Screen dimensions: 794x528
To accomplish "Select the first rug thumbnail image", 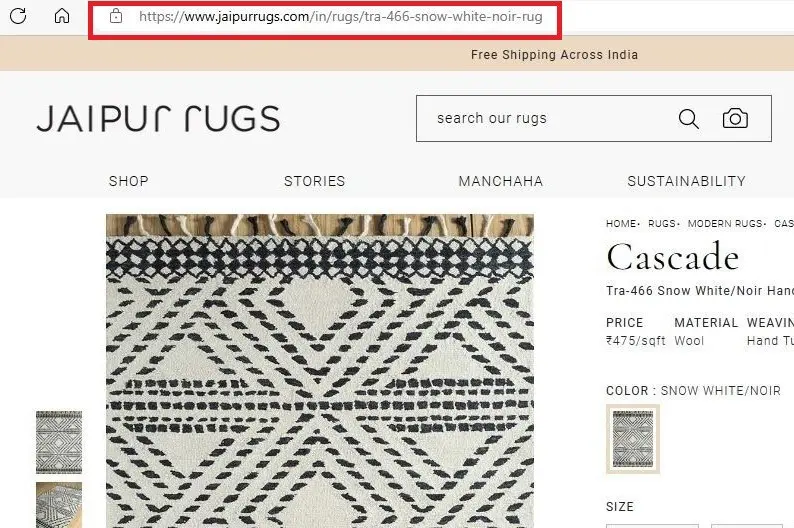I will click(59, 442).
